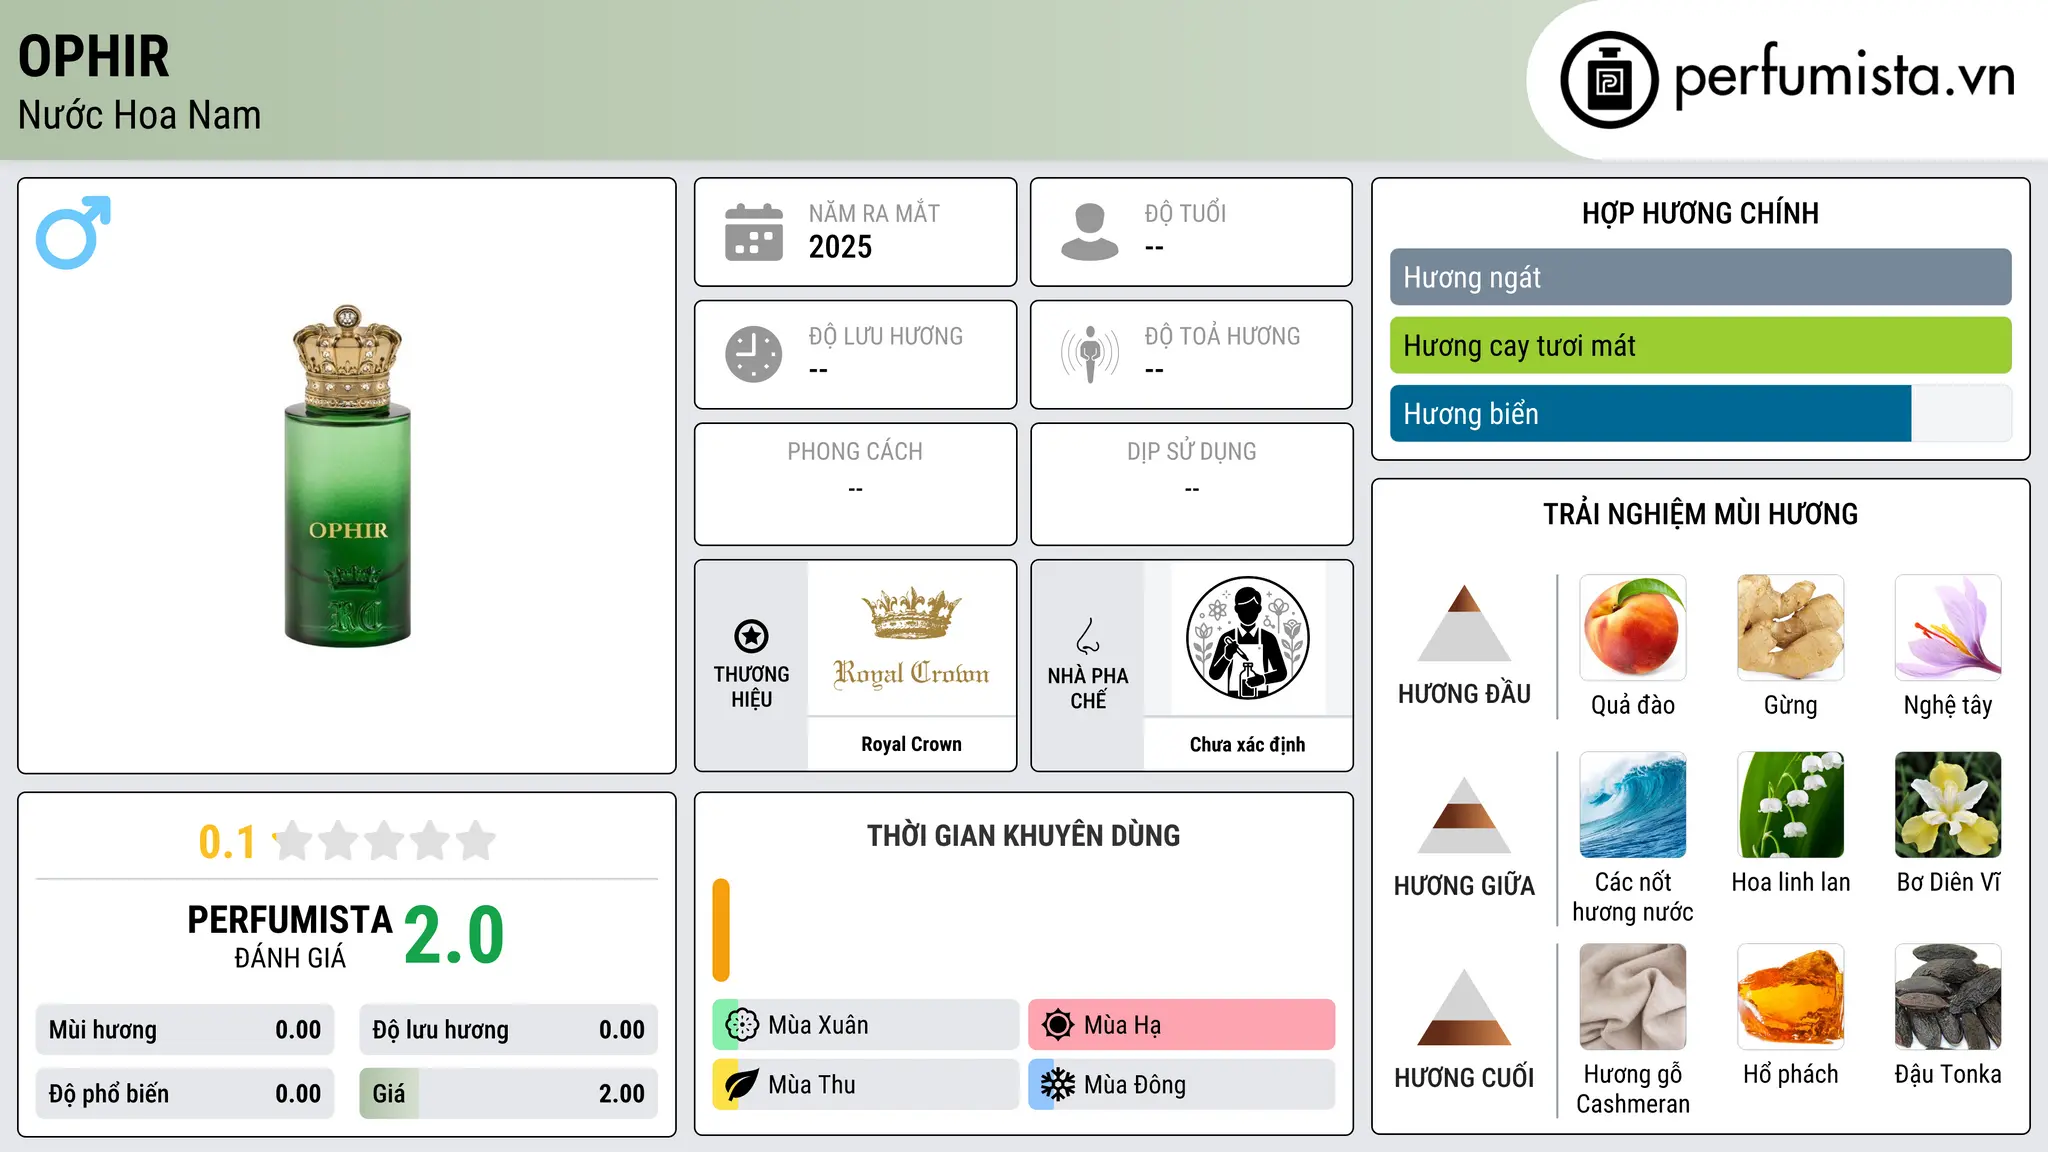This screenshot has width=2048, height=1152.
Task: Click the perfumista.vn site name
Action: pyautogui.click(x=1844, y=76)
